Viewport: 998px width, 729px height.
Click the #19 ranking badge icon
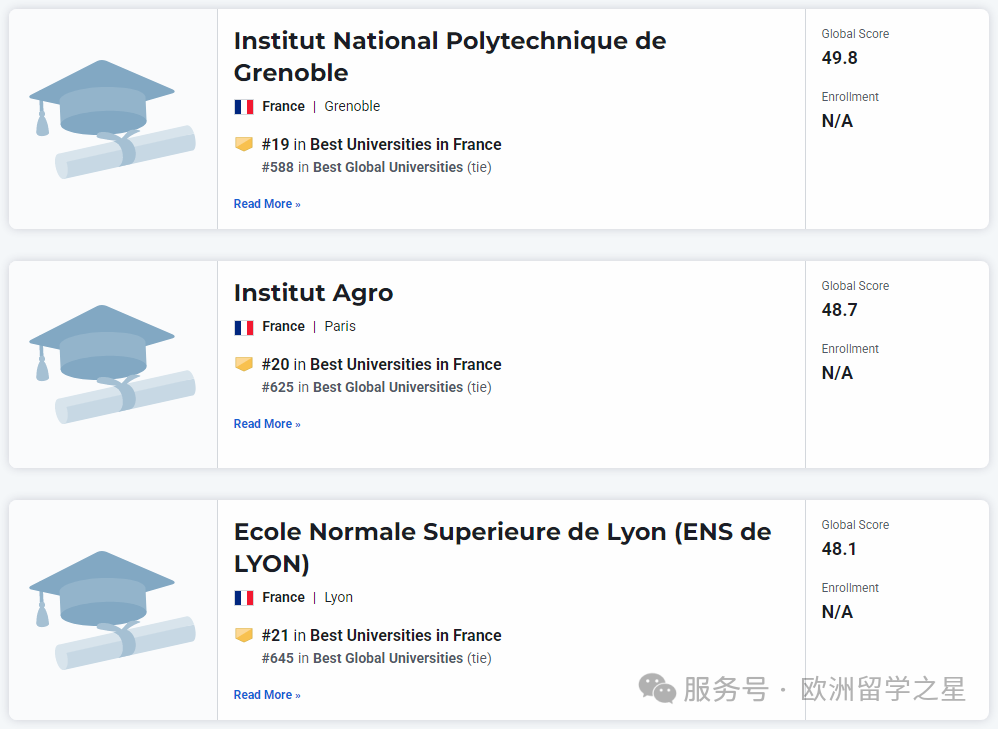coord(244,144)
